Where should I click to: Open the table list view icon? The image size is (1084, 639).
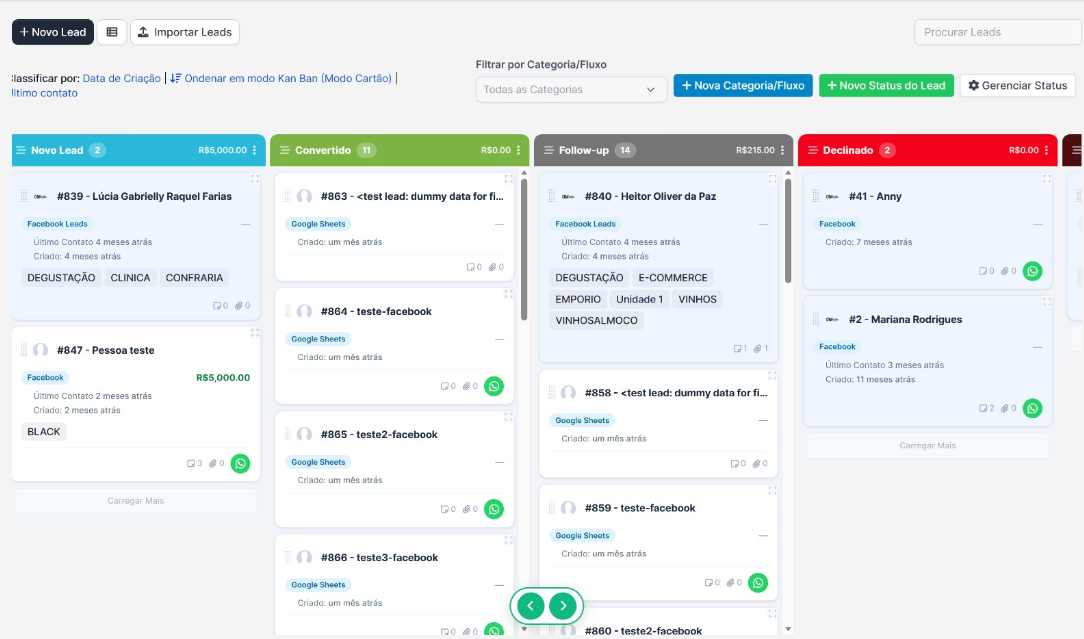coord(111,32)
